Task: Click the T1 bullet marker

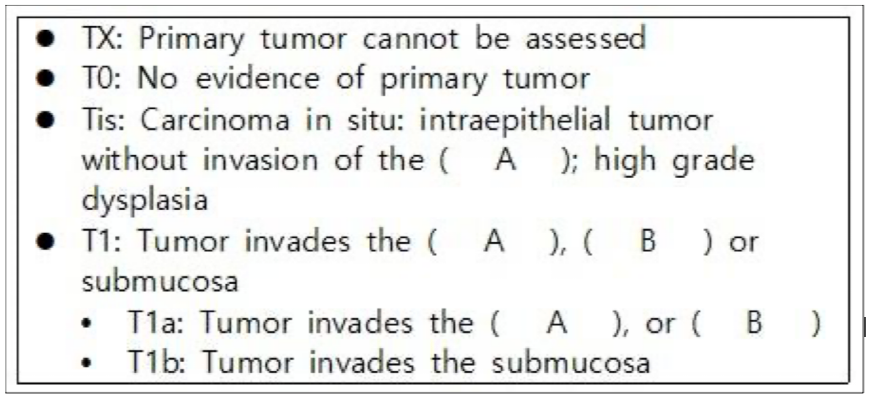Action: 44,242
